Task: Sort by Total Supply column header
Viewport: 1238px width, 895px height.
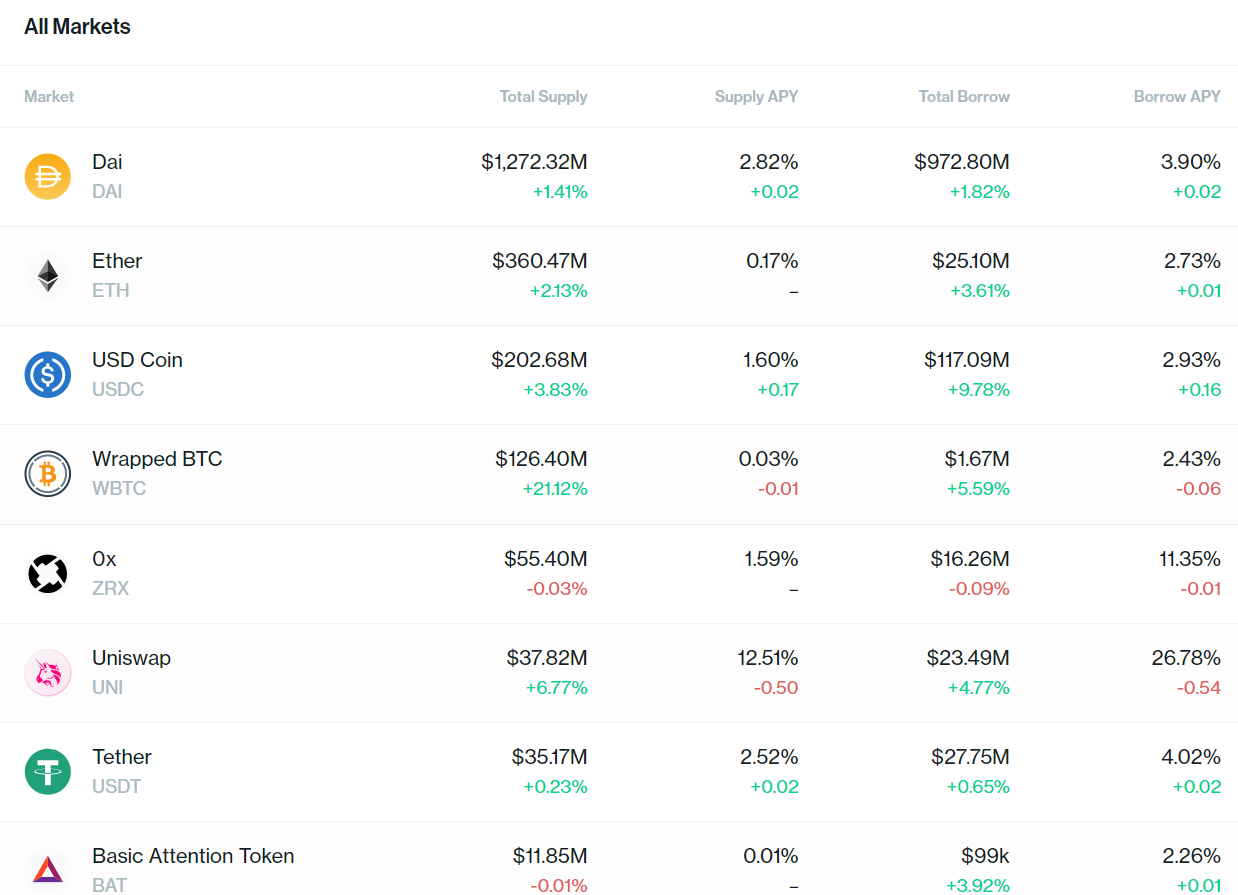Action: point(544,97)
